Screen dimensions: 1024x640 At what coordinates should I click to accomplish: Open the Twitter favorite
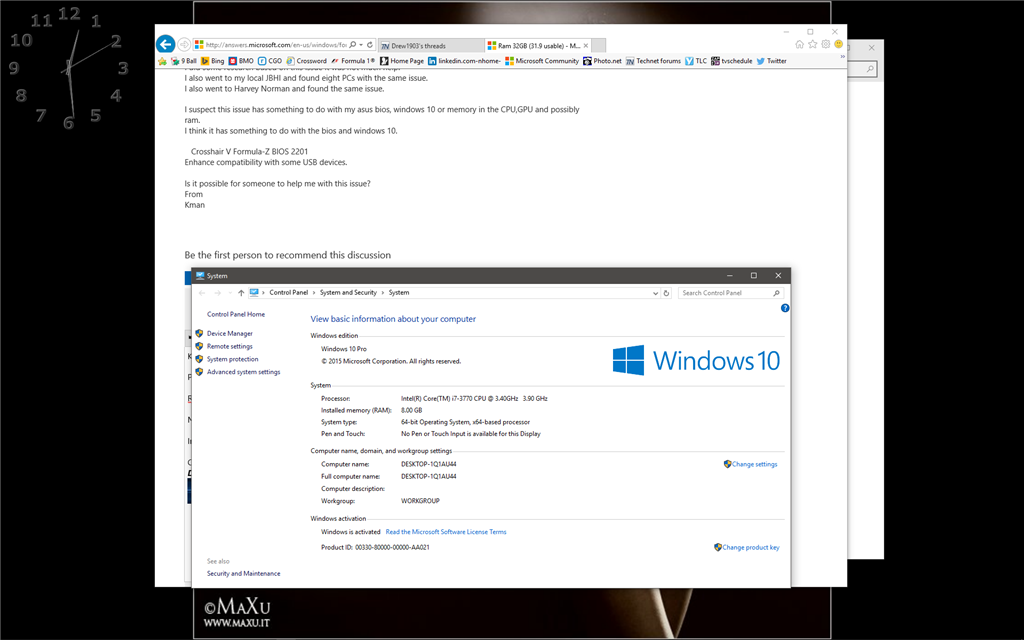771,61
